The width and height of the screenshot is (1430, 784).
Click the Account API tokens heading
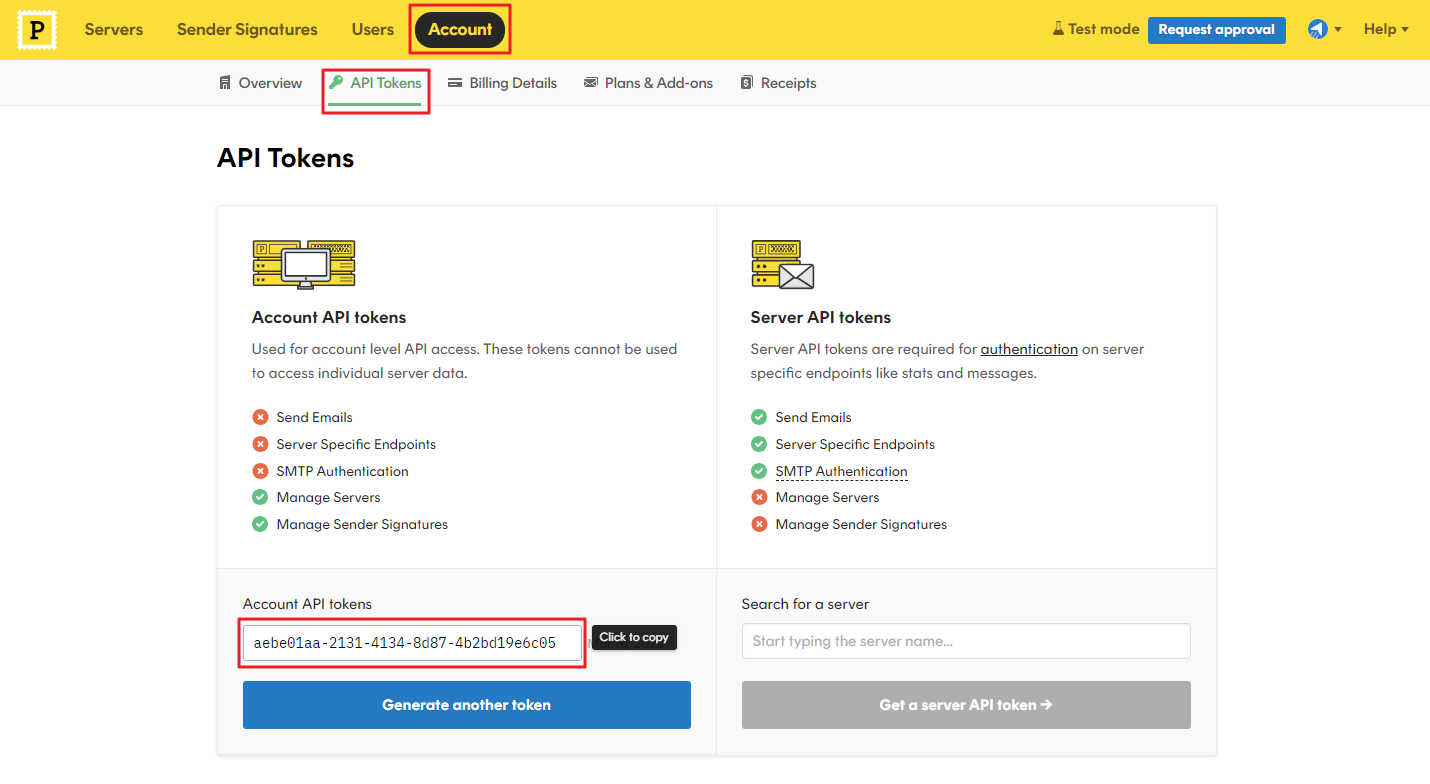click(329, 317)
